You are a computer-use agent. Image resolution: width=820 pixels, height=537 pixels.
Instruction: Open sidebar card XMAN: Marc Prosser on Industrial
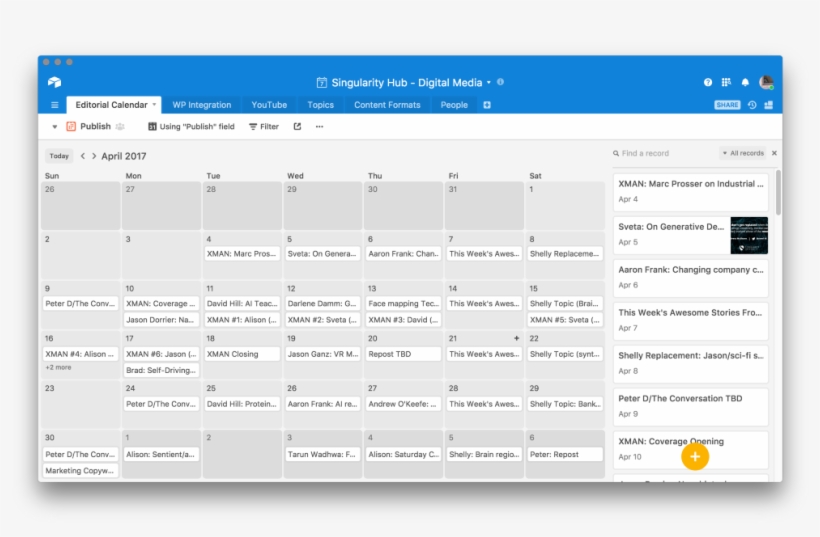(690, 191)
